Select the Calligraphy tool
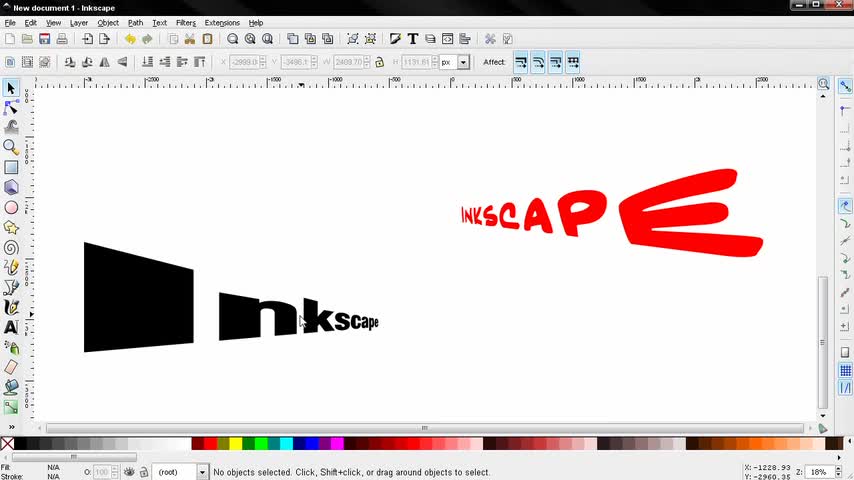Screen dimensions: 854x480 [11, 307]
